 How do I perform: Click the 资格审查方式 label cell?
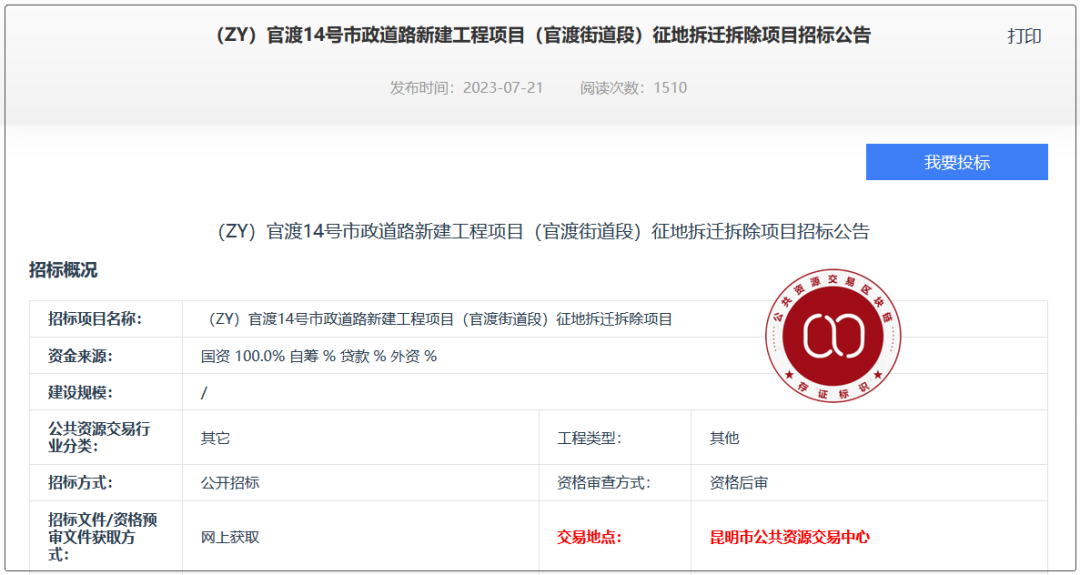pos(603,483)
